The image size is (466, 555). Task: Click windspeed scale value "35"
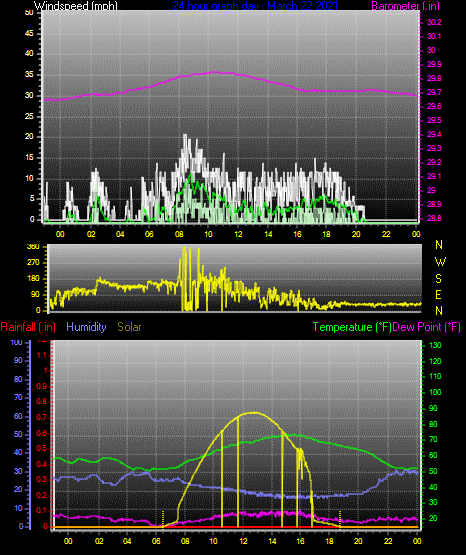pos(29,75)
